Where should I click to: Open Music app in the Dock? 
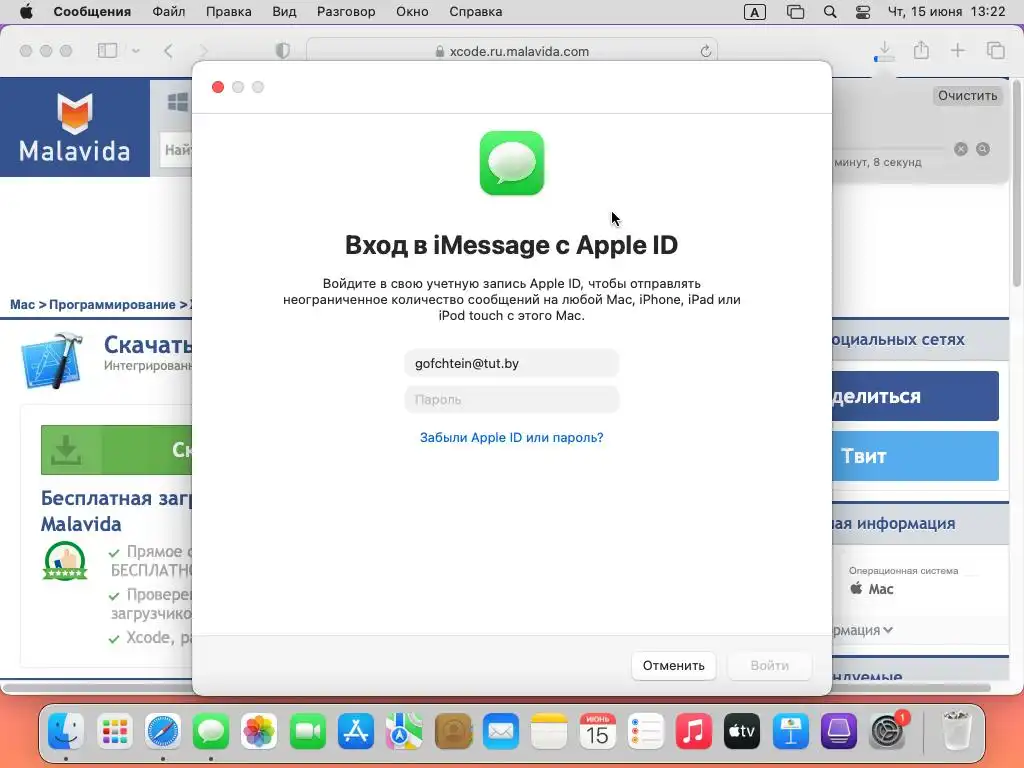coord(694,731)
